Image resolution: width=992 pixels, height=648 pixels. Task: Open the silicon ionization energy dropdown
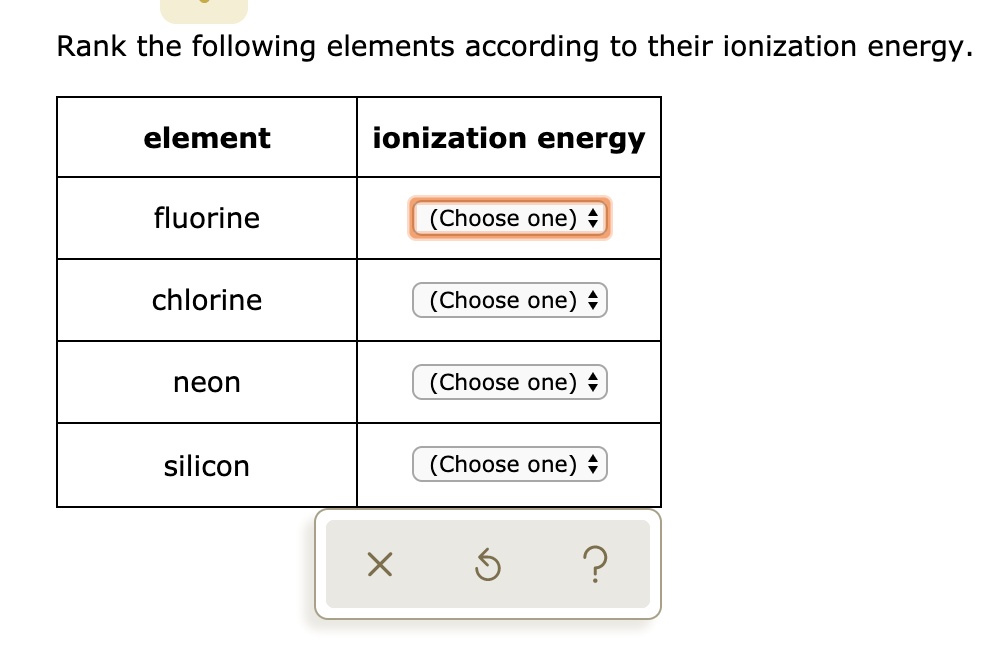pos(509,464)
